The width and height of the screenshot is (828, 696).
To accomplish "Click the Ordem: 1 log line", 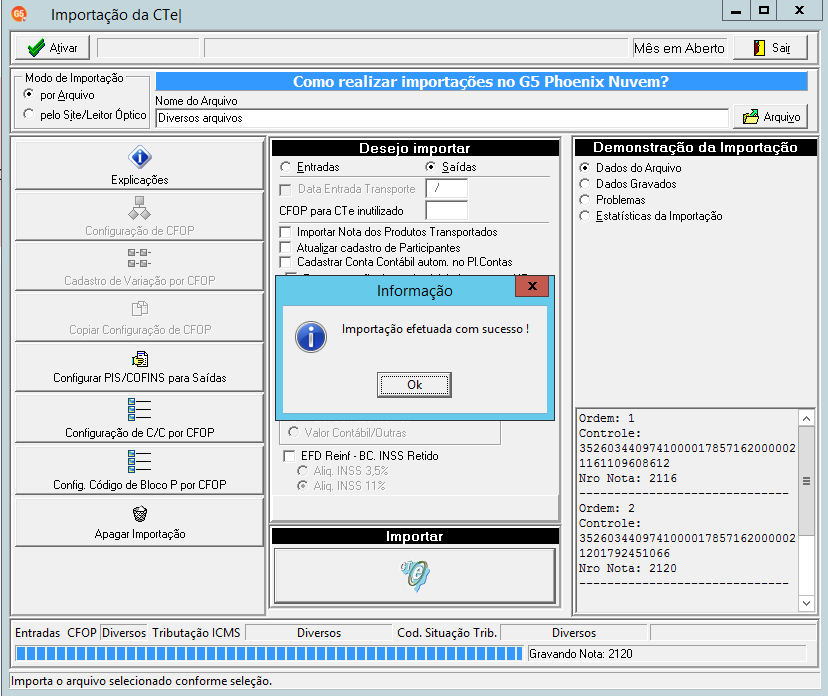I will tap(606, 418).
